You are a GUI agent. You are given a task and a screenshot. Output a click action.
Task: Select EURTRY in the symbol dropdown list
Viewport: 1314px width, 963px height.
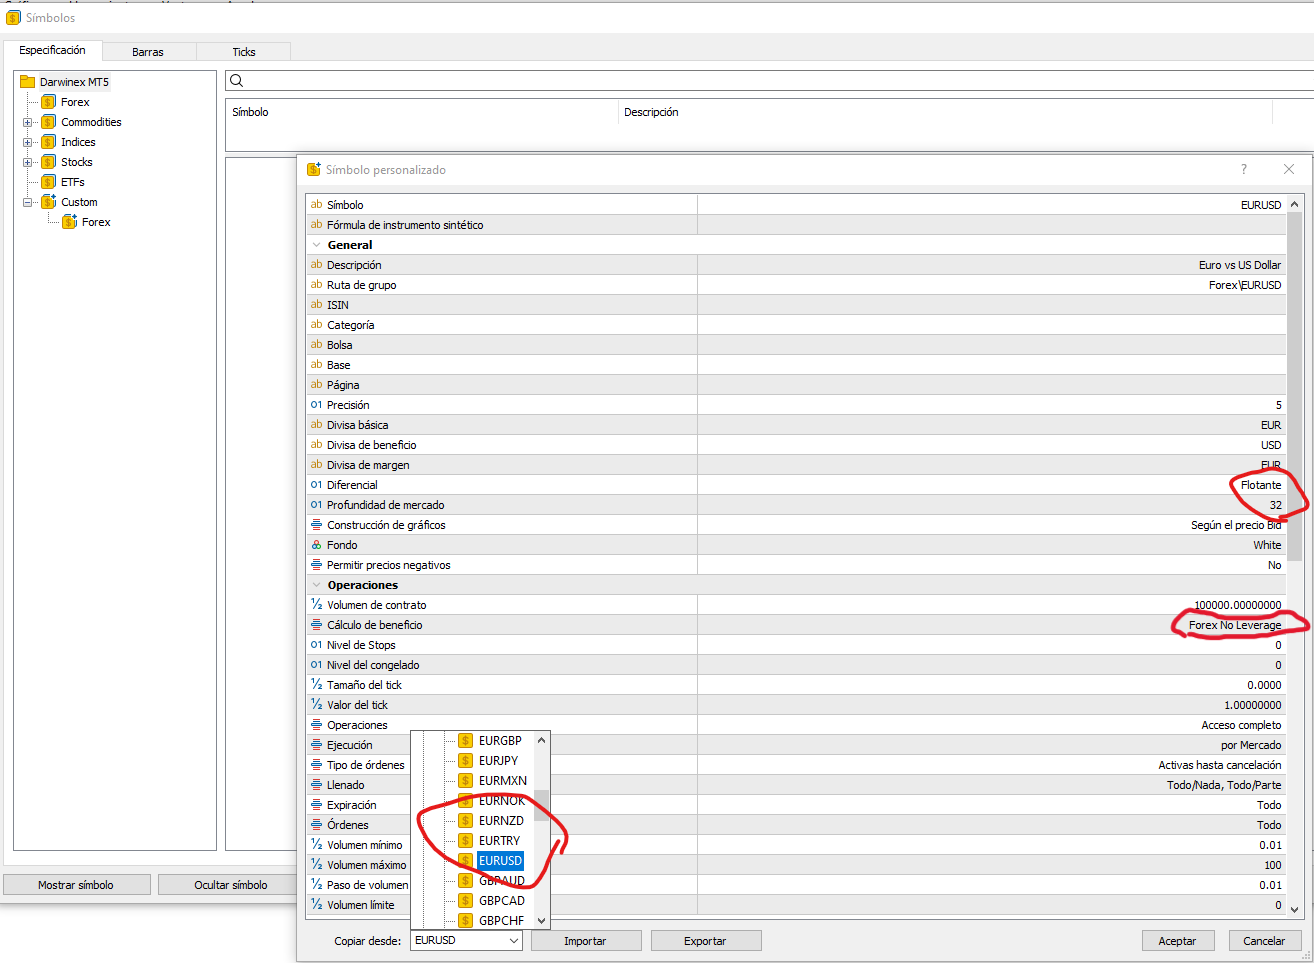point(499,841)
